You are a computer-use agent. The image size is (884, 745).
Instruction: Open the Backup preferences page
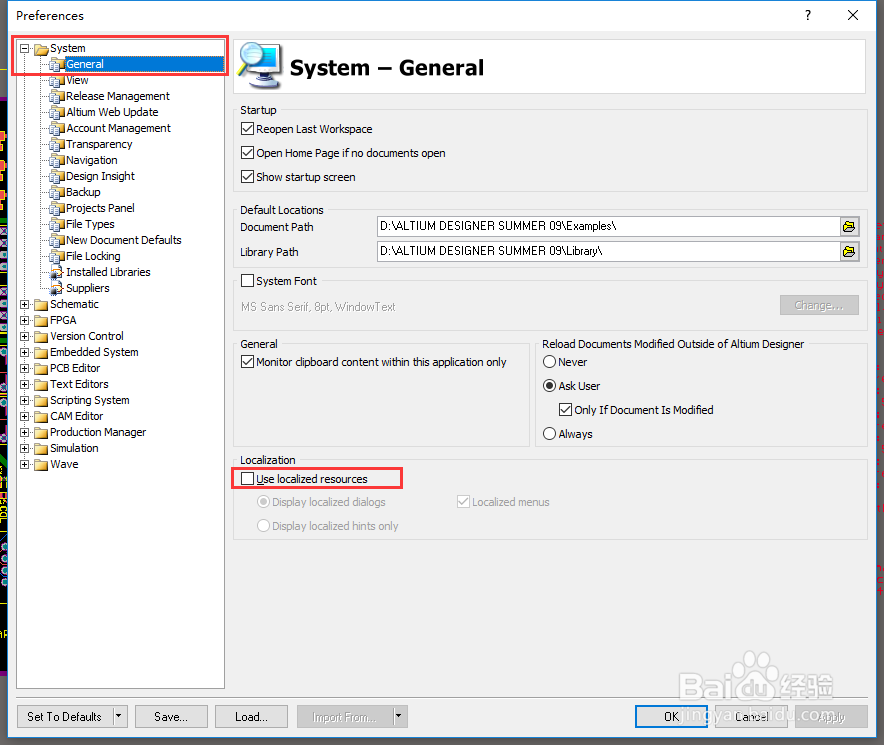83,192
